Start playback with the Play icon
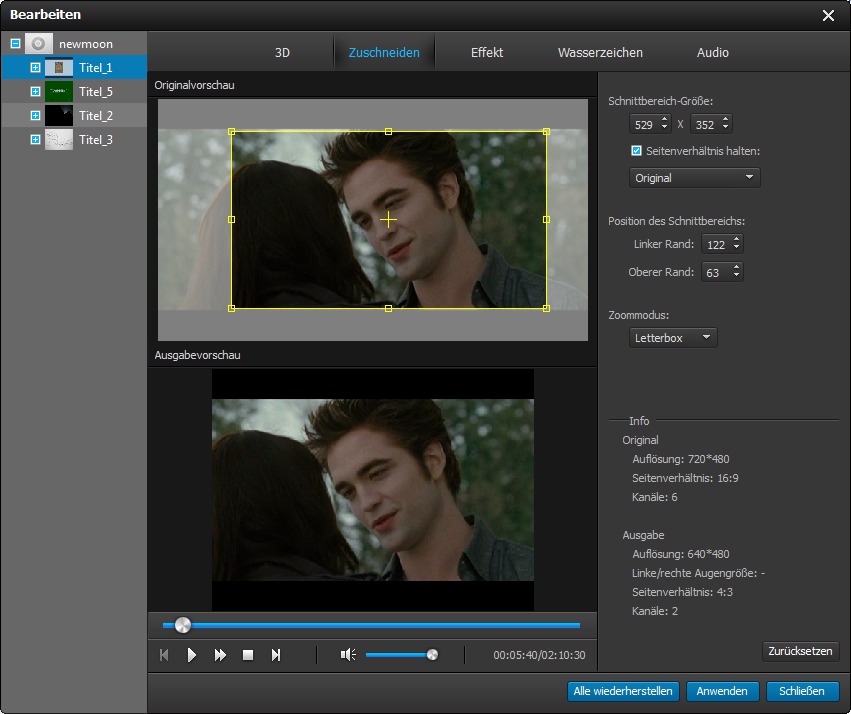This screenshot has height=714, width=851. pos(192,655)
